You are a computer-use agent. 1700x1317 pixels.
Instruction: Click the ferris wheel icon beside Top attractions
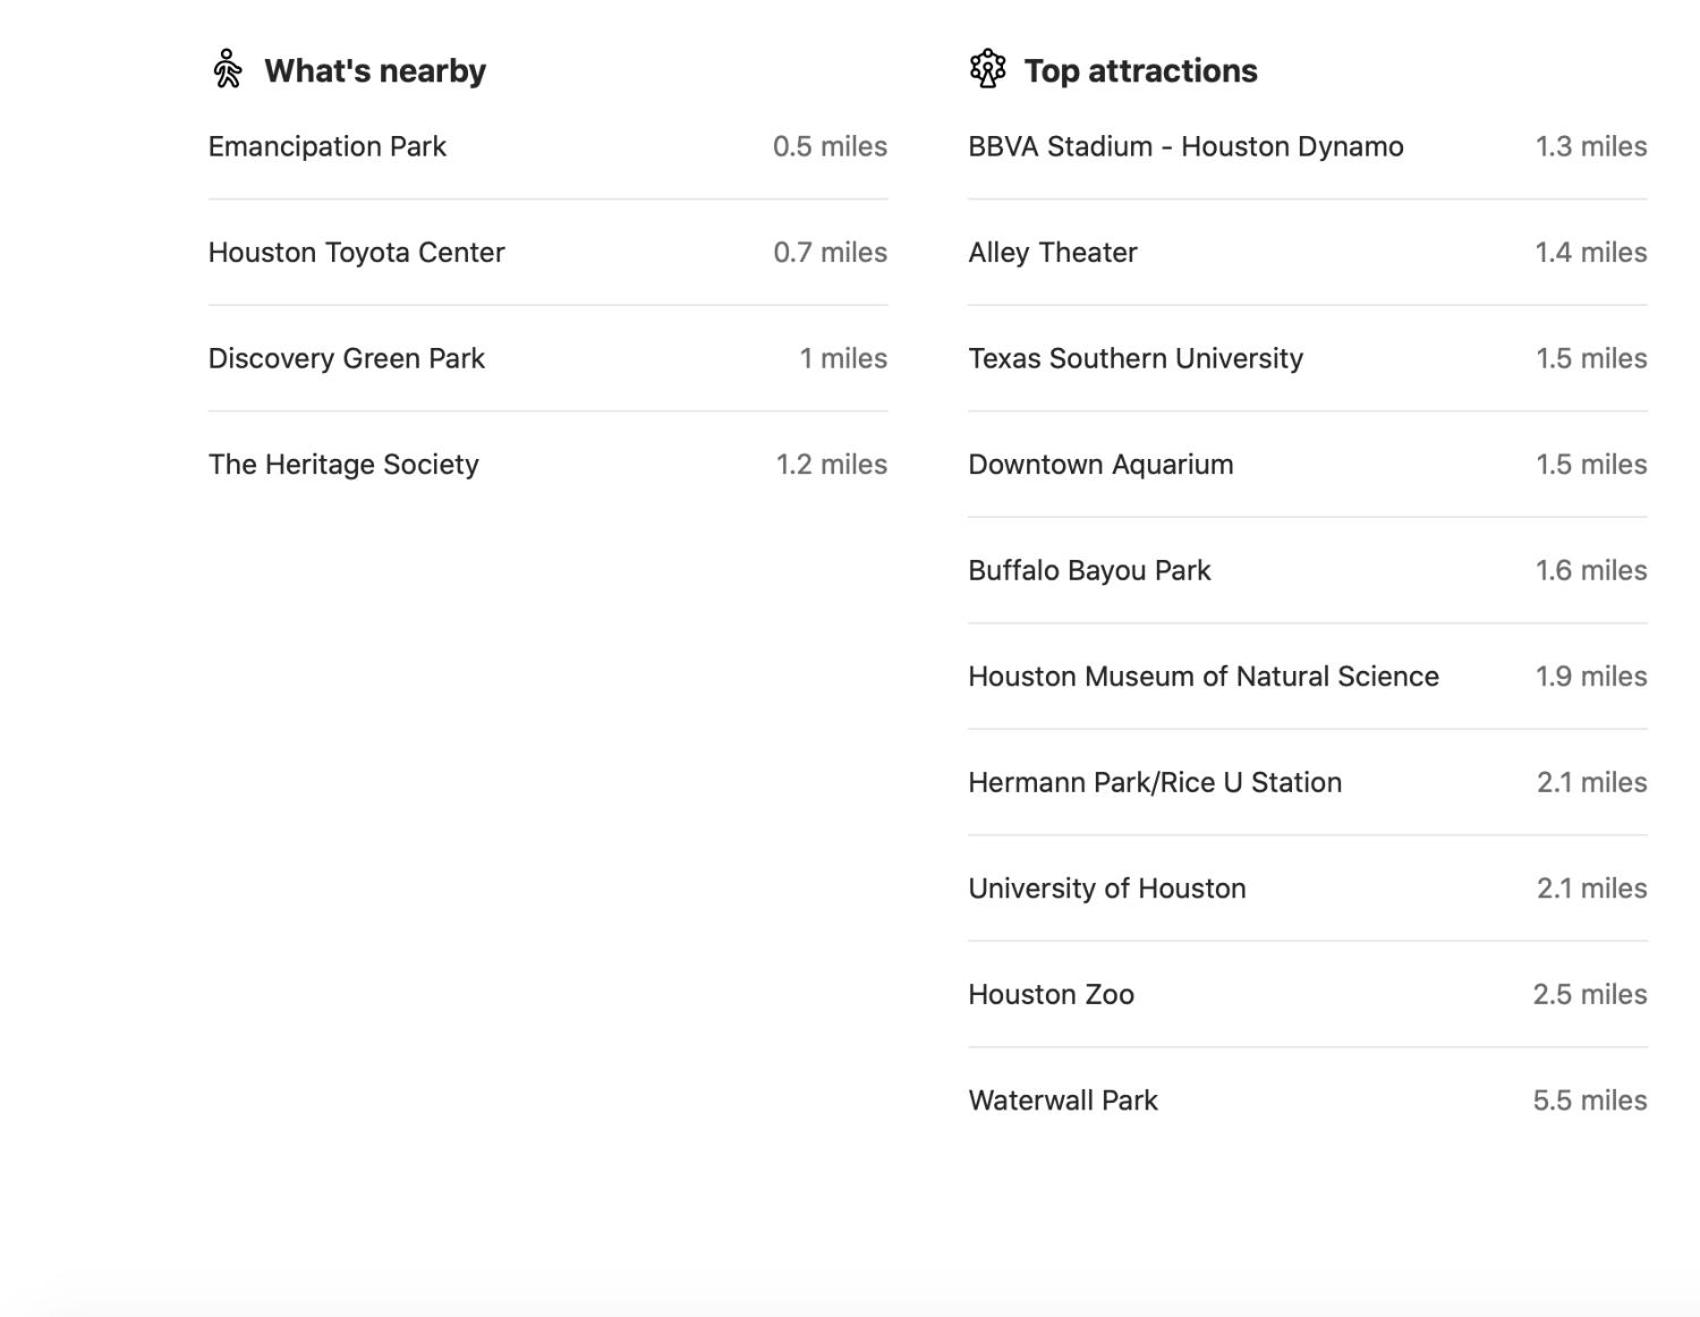click(x=987, y=69)
